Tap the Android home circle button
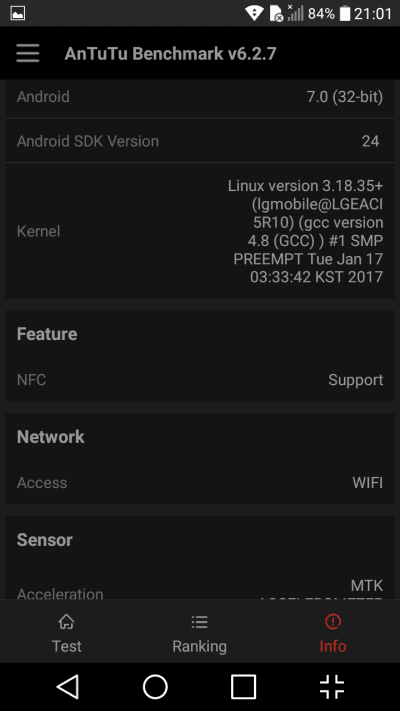The height and width of the screenshot is (711, 400). tap(156, 687)
